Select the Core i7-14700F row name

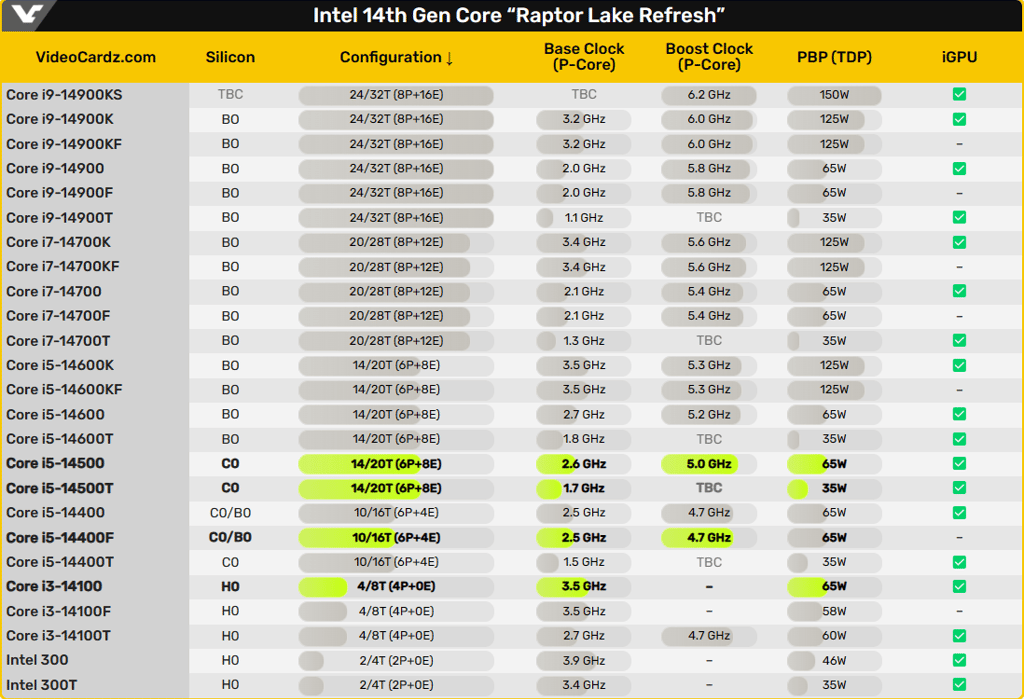point(58,316)
